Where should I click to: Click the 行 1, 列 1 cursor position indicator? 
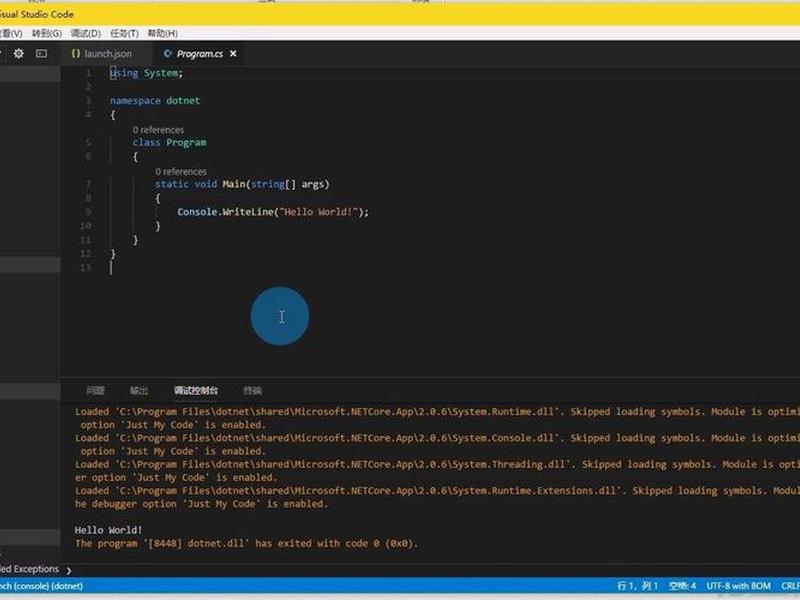(x=637, y=586)
